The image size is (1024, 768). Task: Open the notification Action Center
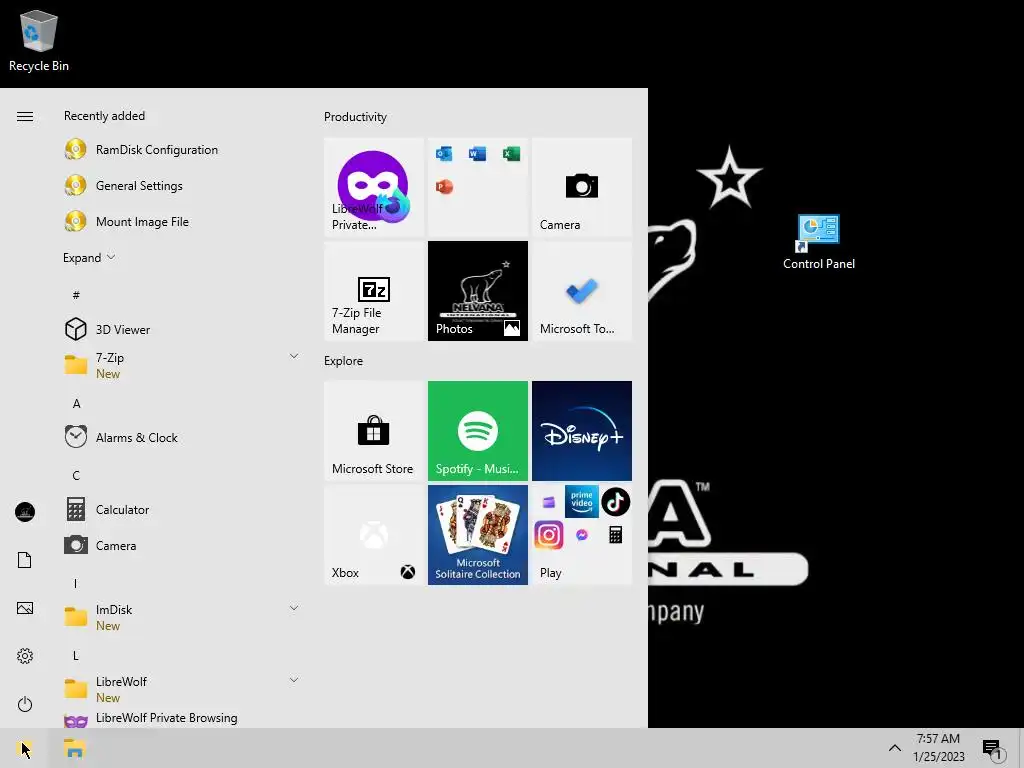[993, 749]
